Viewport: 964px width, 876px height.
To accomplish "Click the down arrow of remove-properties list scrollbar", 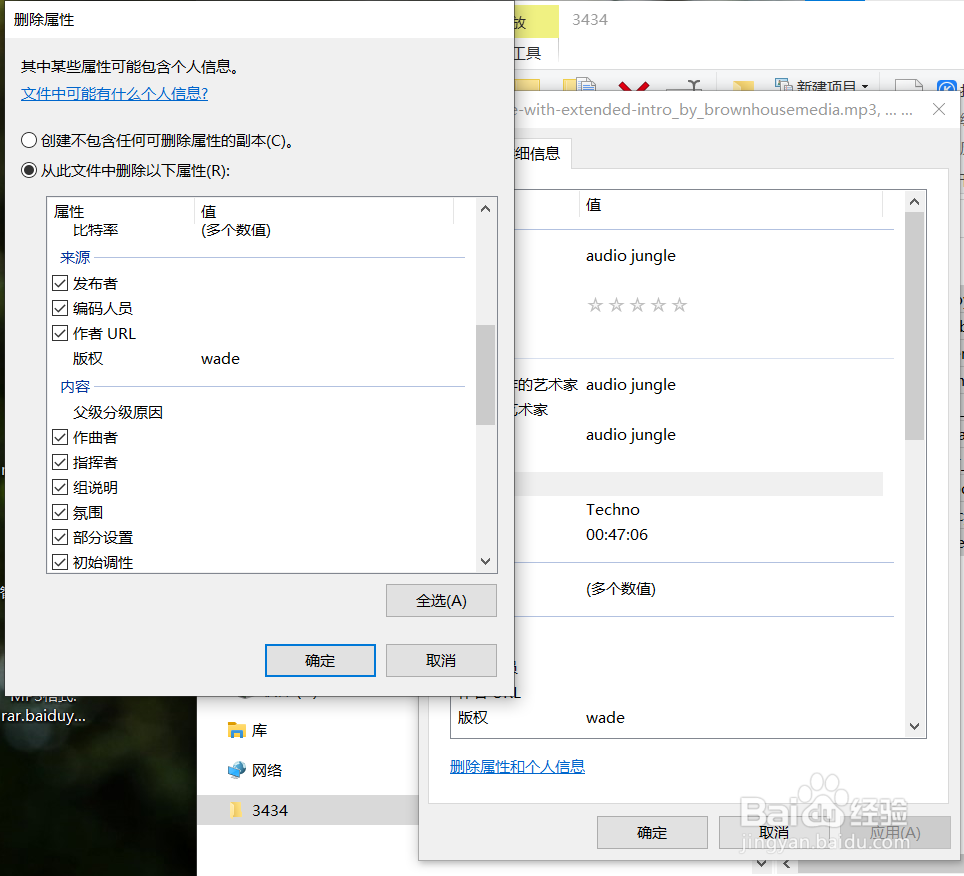I will pyautogui.click(x=485, y=561).
